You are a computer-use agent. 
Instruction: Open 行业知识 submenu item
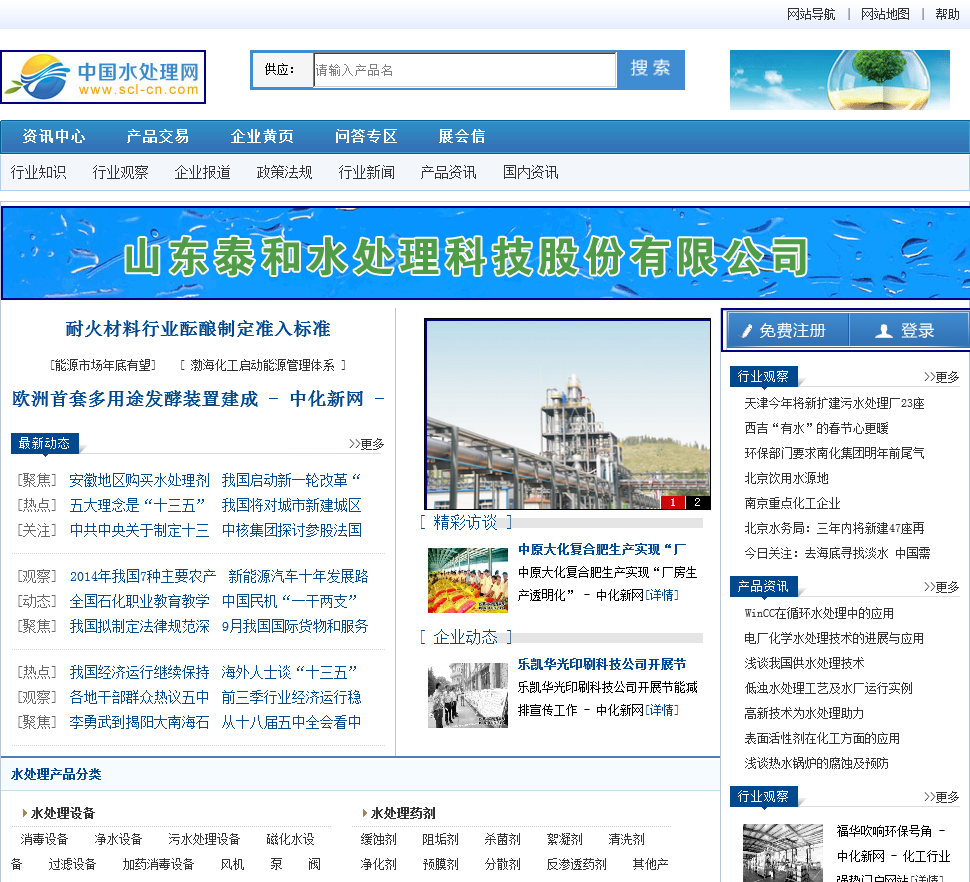pos(38,172)
